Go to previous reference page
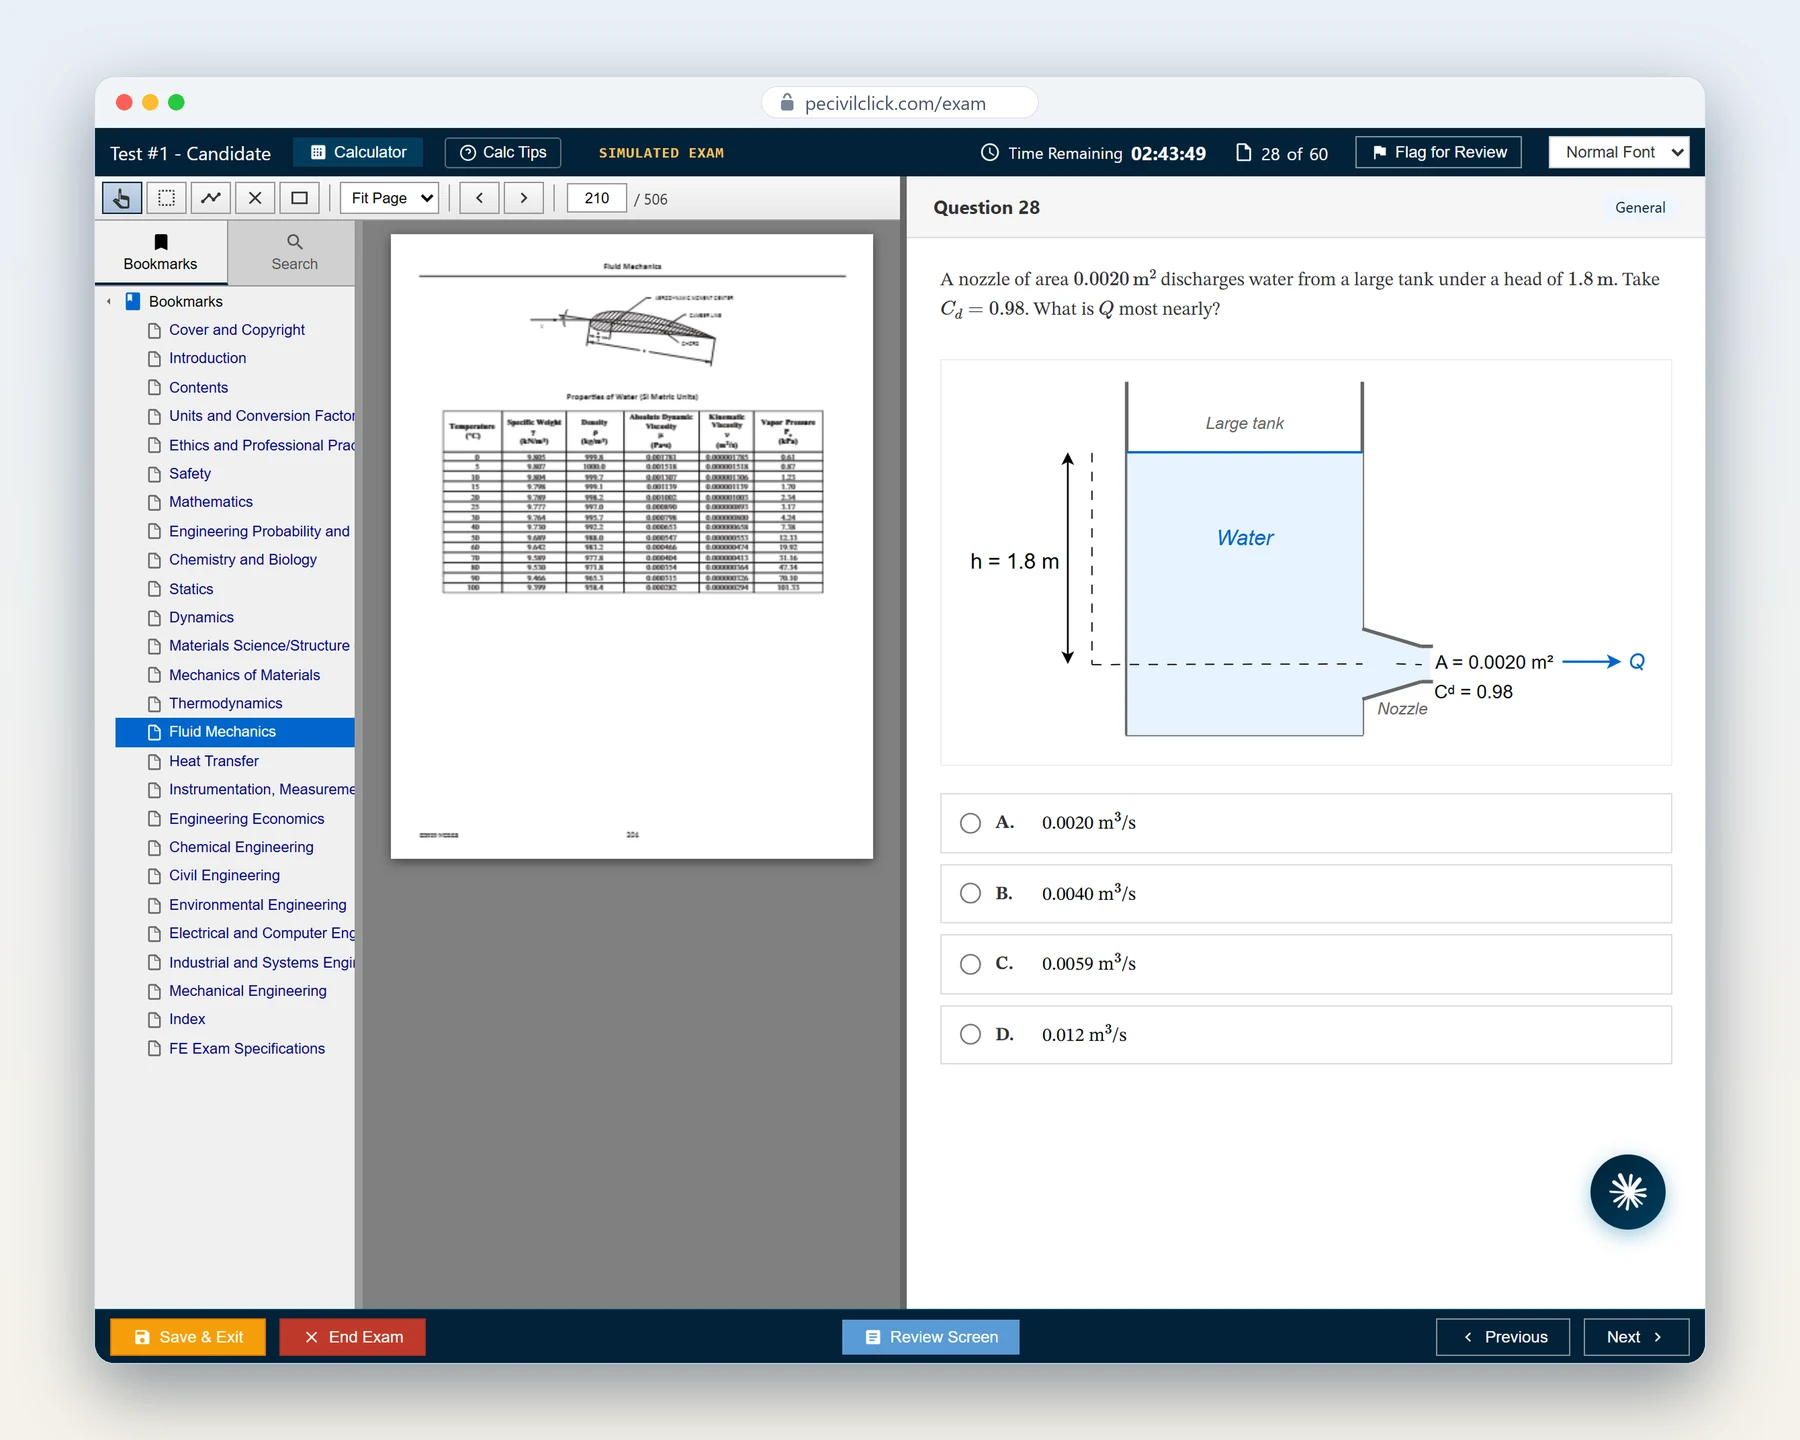This screenshot has height=1440, width=1800. [x=480, y=198]
